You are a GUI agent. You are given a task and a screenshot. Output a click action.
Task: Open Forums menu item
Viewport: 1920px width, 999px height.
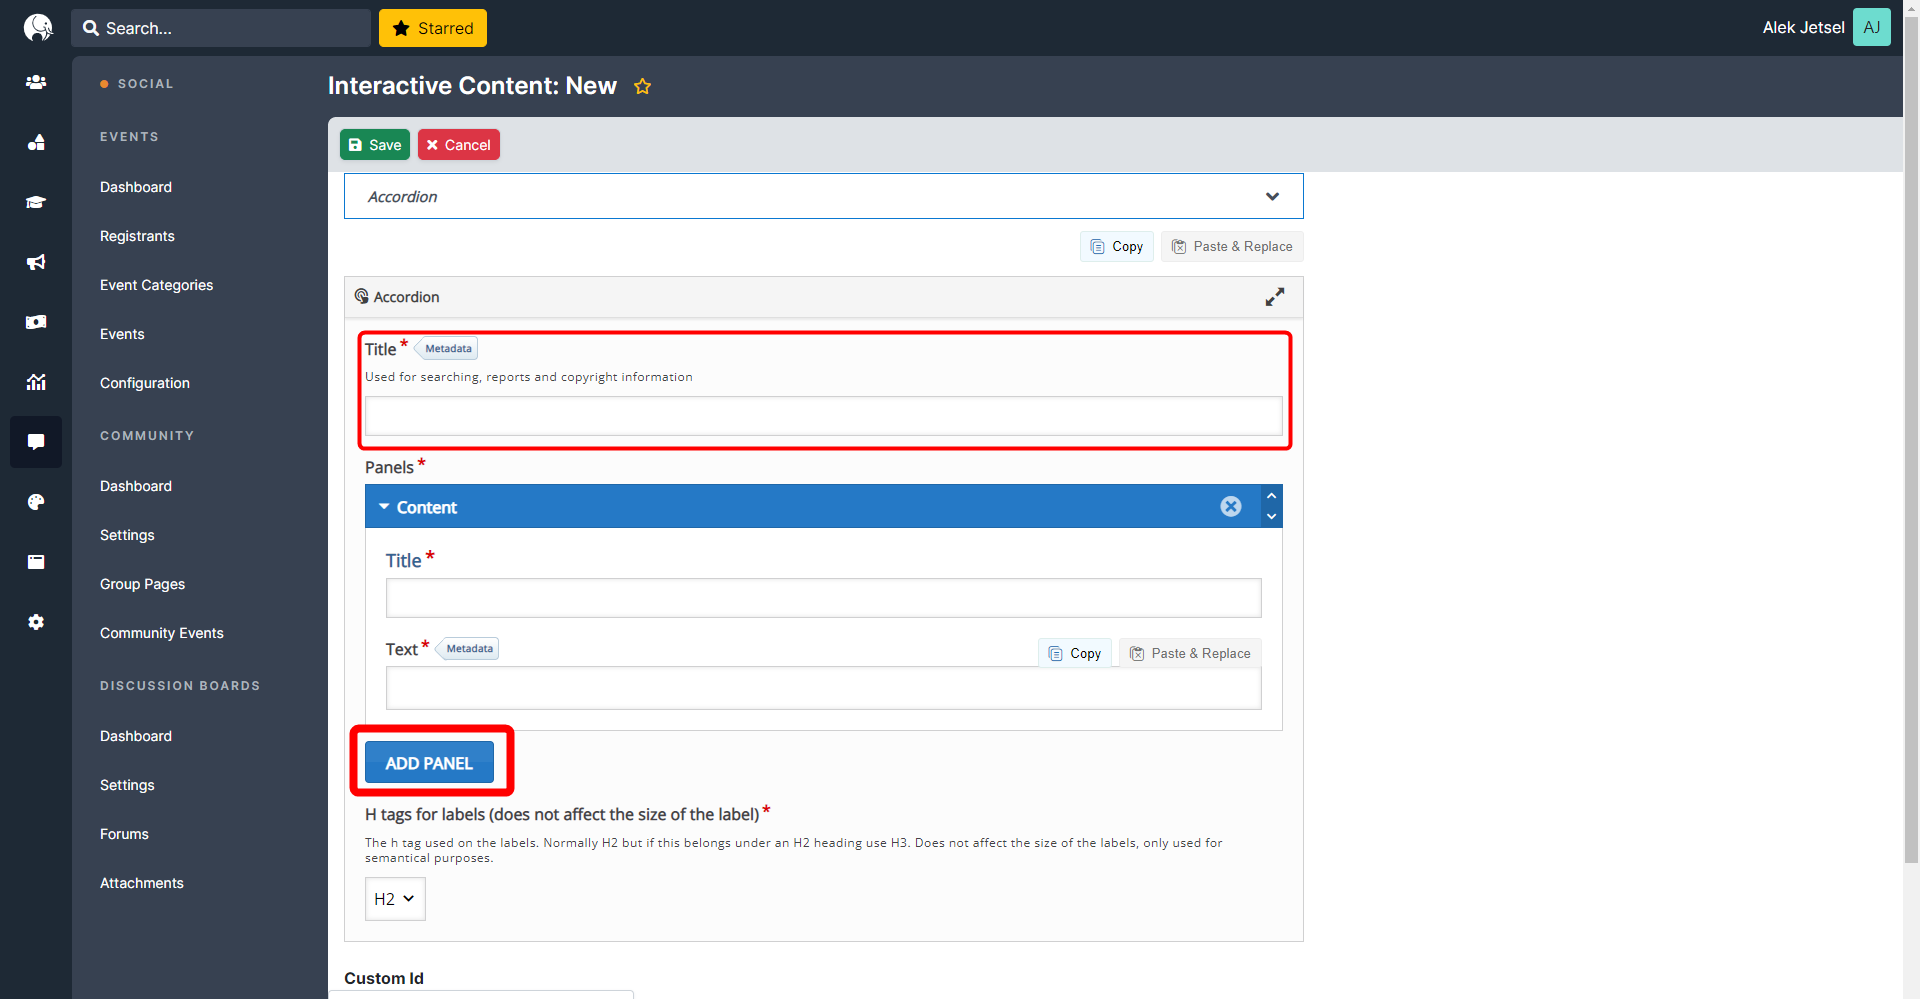tap(124, 834)
